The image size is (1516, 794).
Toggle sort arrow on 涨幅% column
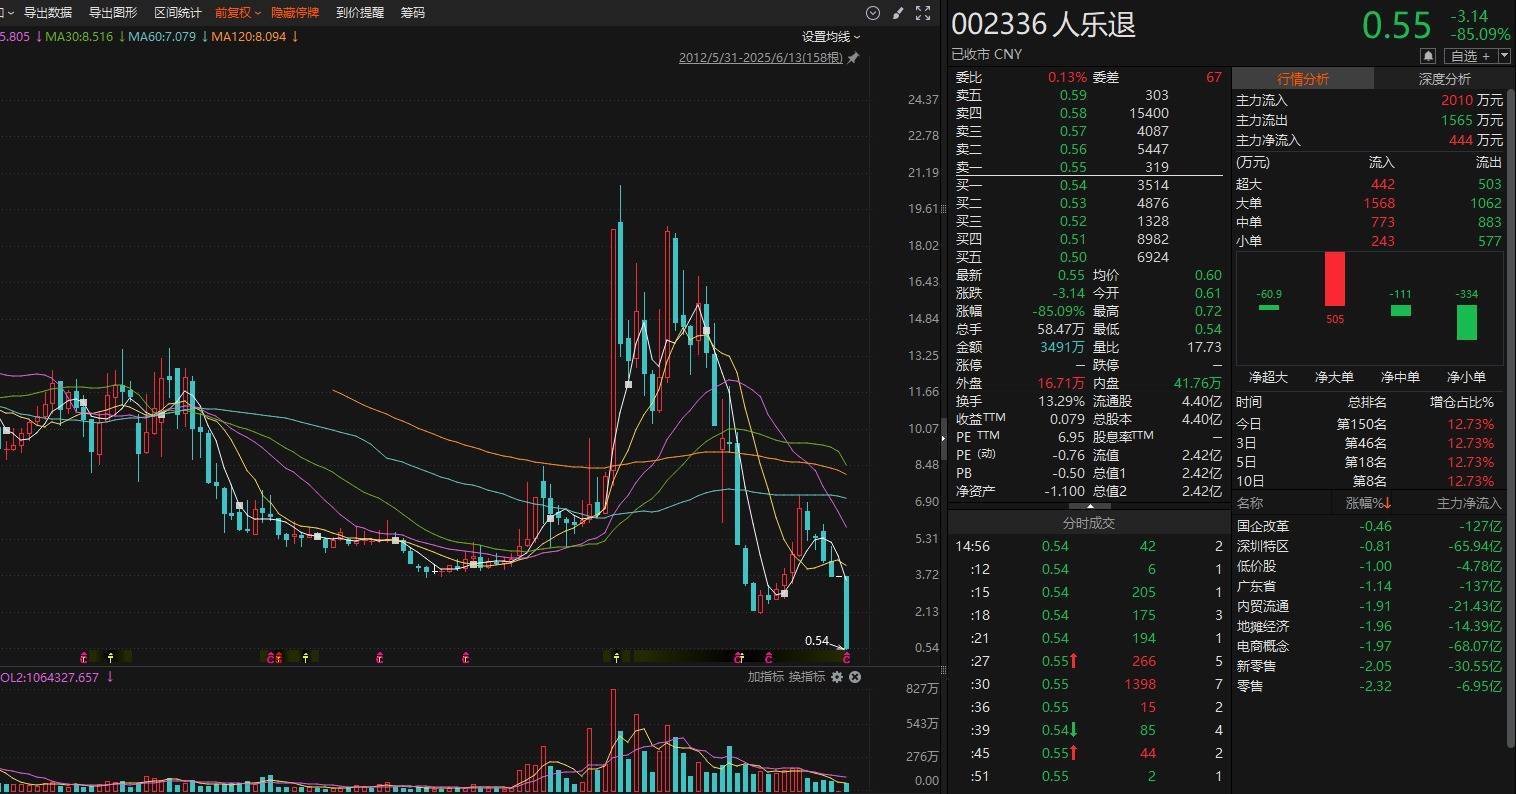tap(1387, 504)
